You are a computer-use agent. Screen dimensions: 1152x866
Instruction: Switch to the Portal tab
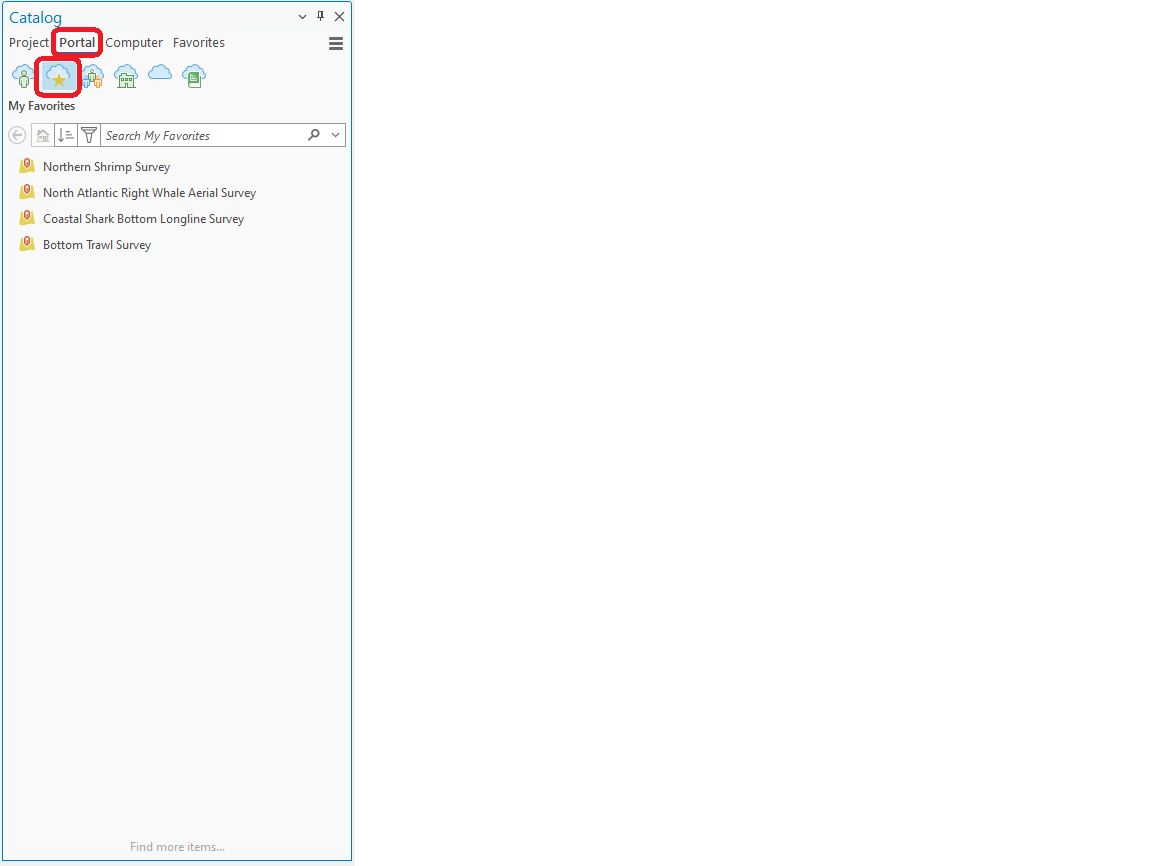coord(77,43)
